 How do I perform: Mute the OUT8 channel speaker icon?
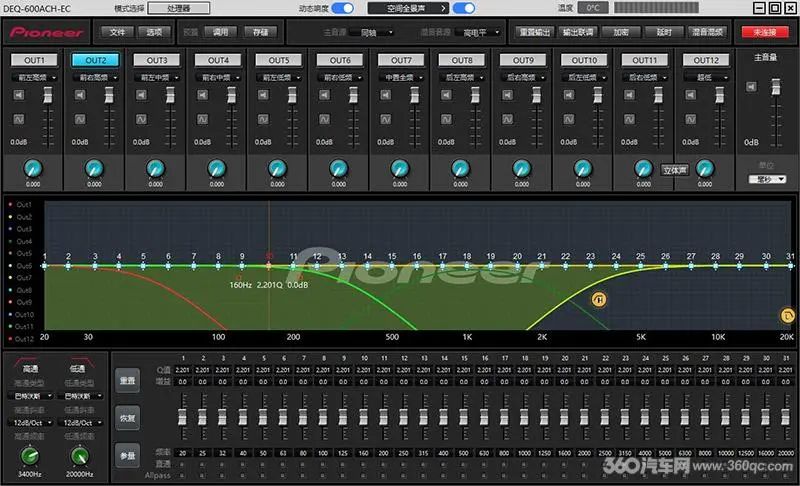click(x=446, y=95)
